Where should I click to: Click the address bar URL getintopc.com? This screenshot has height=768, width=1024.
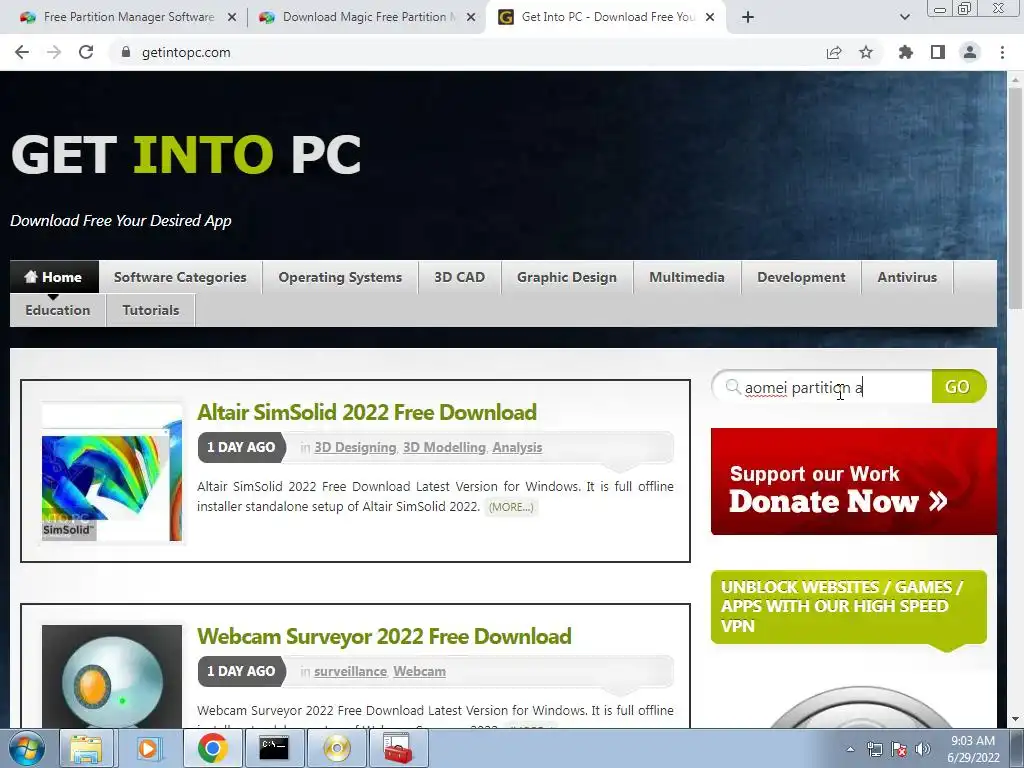(186, 52)
